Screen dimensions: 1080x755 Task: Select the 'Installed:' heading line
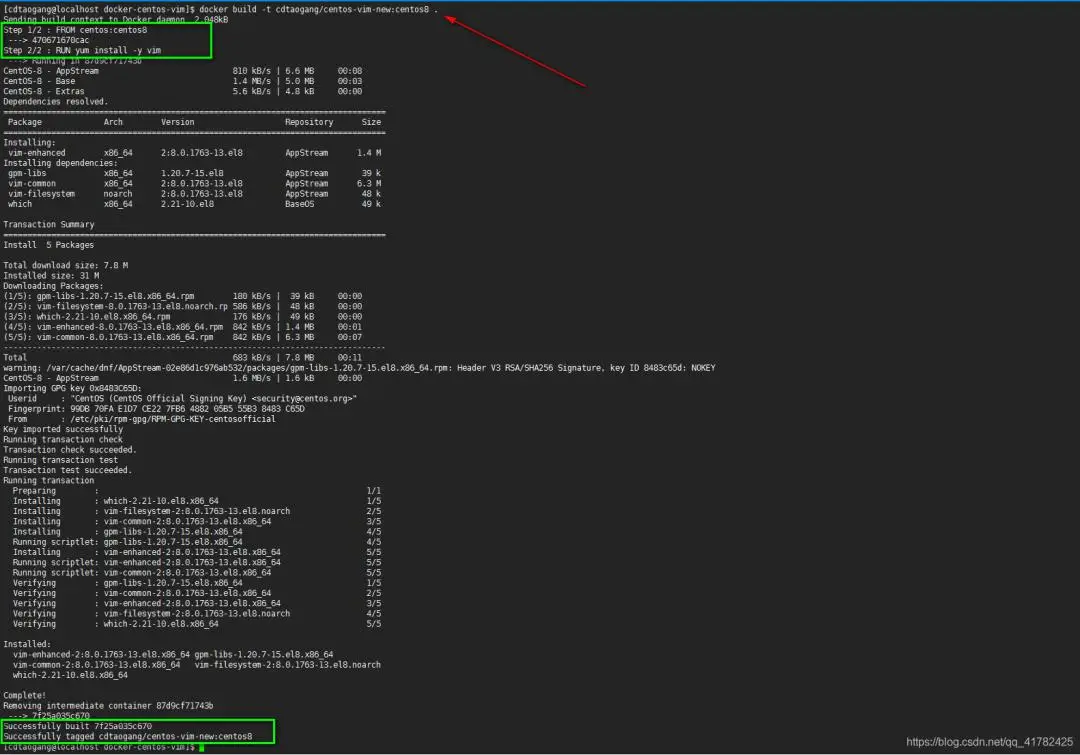(x=27, y=645)
